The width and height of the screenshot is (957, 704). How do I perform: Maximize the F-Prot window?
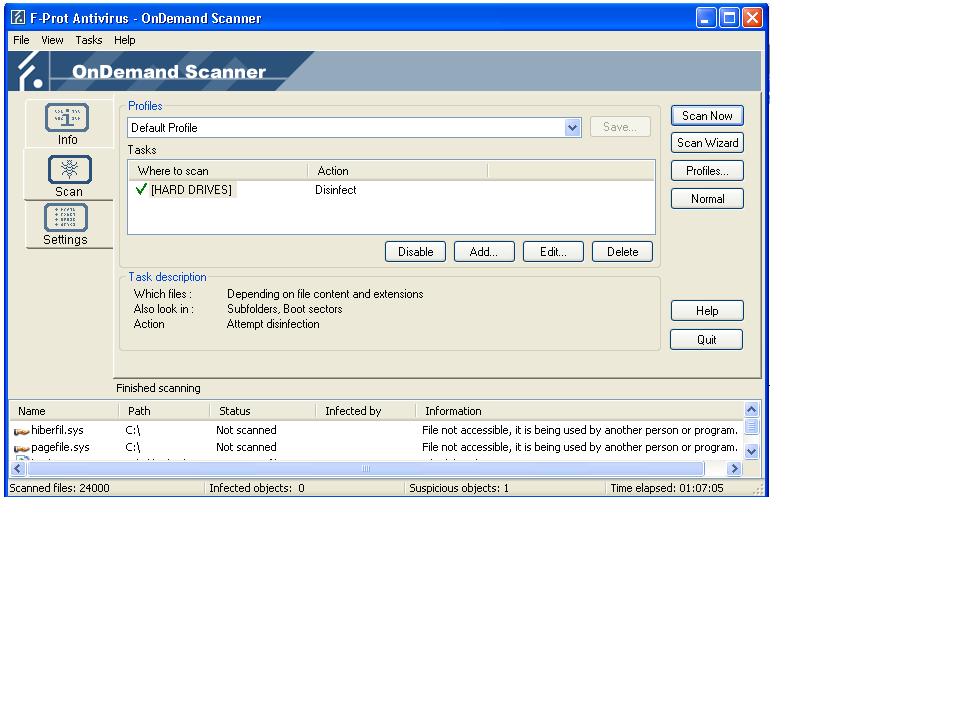[729, 18]
